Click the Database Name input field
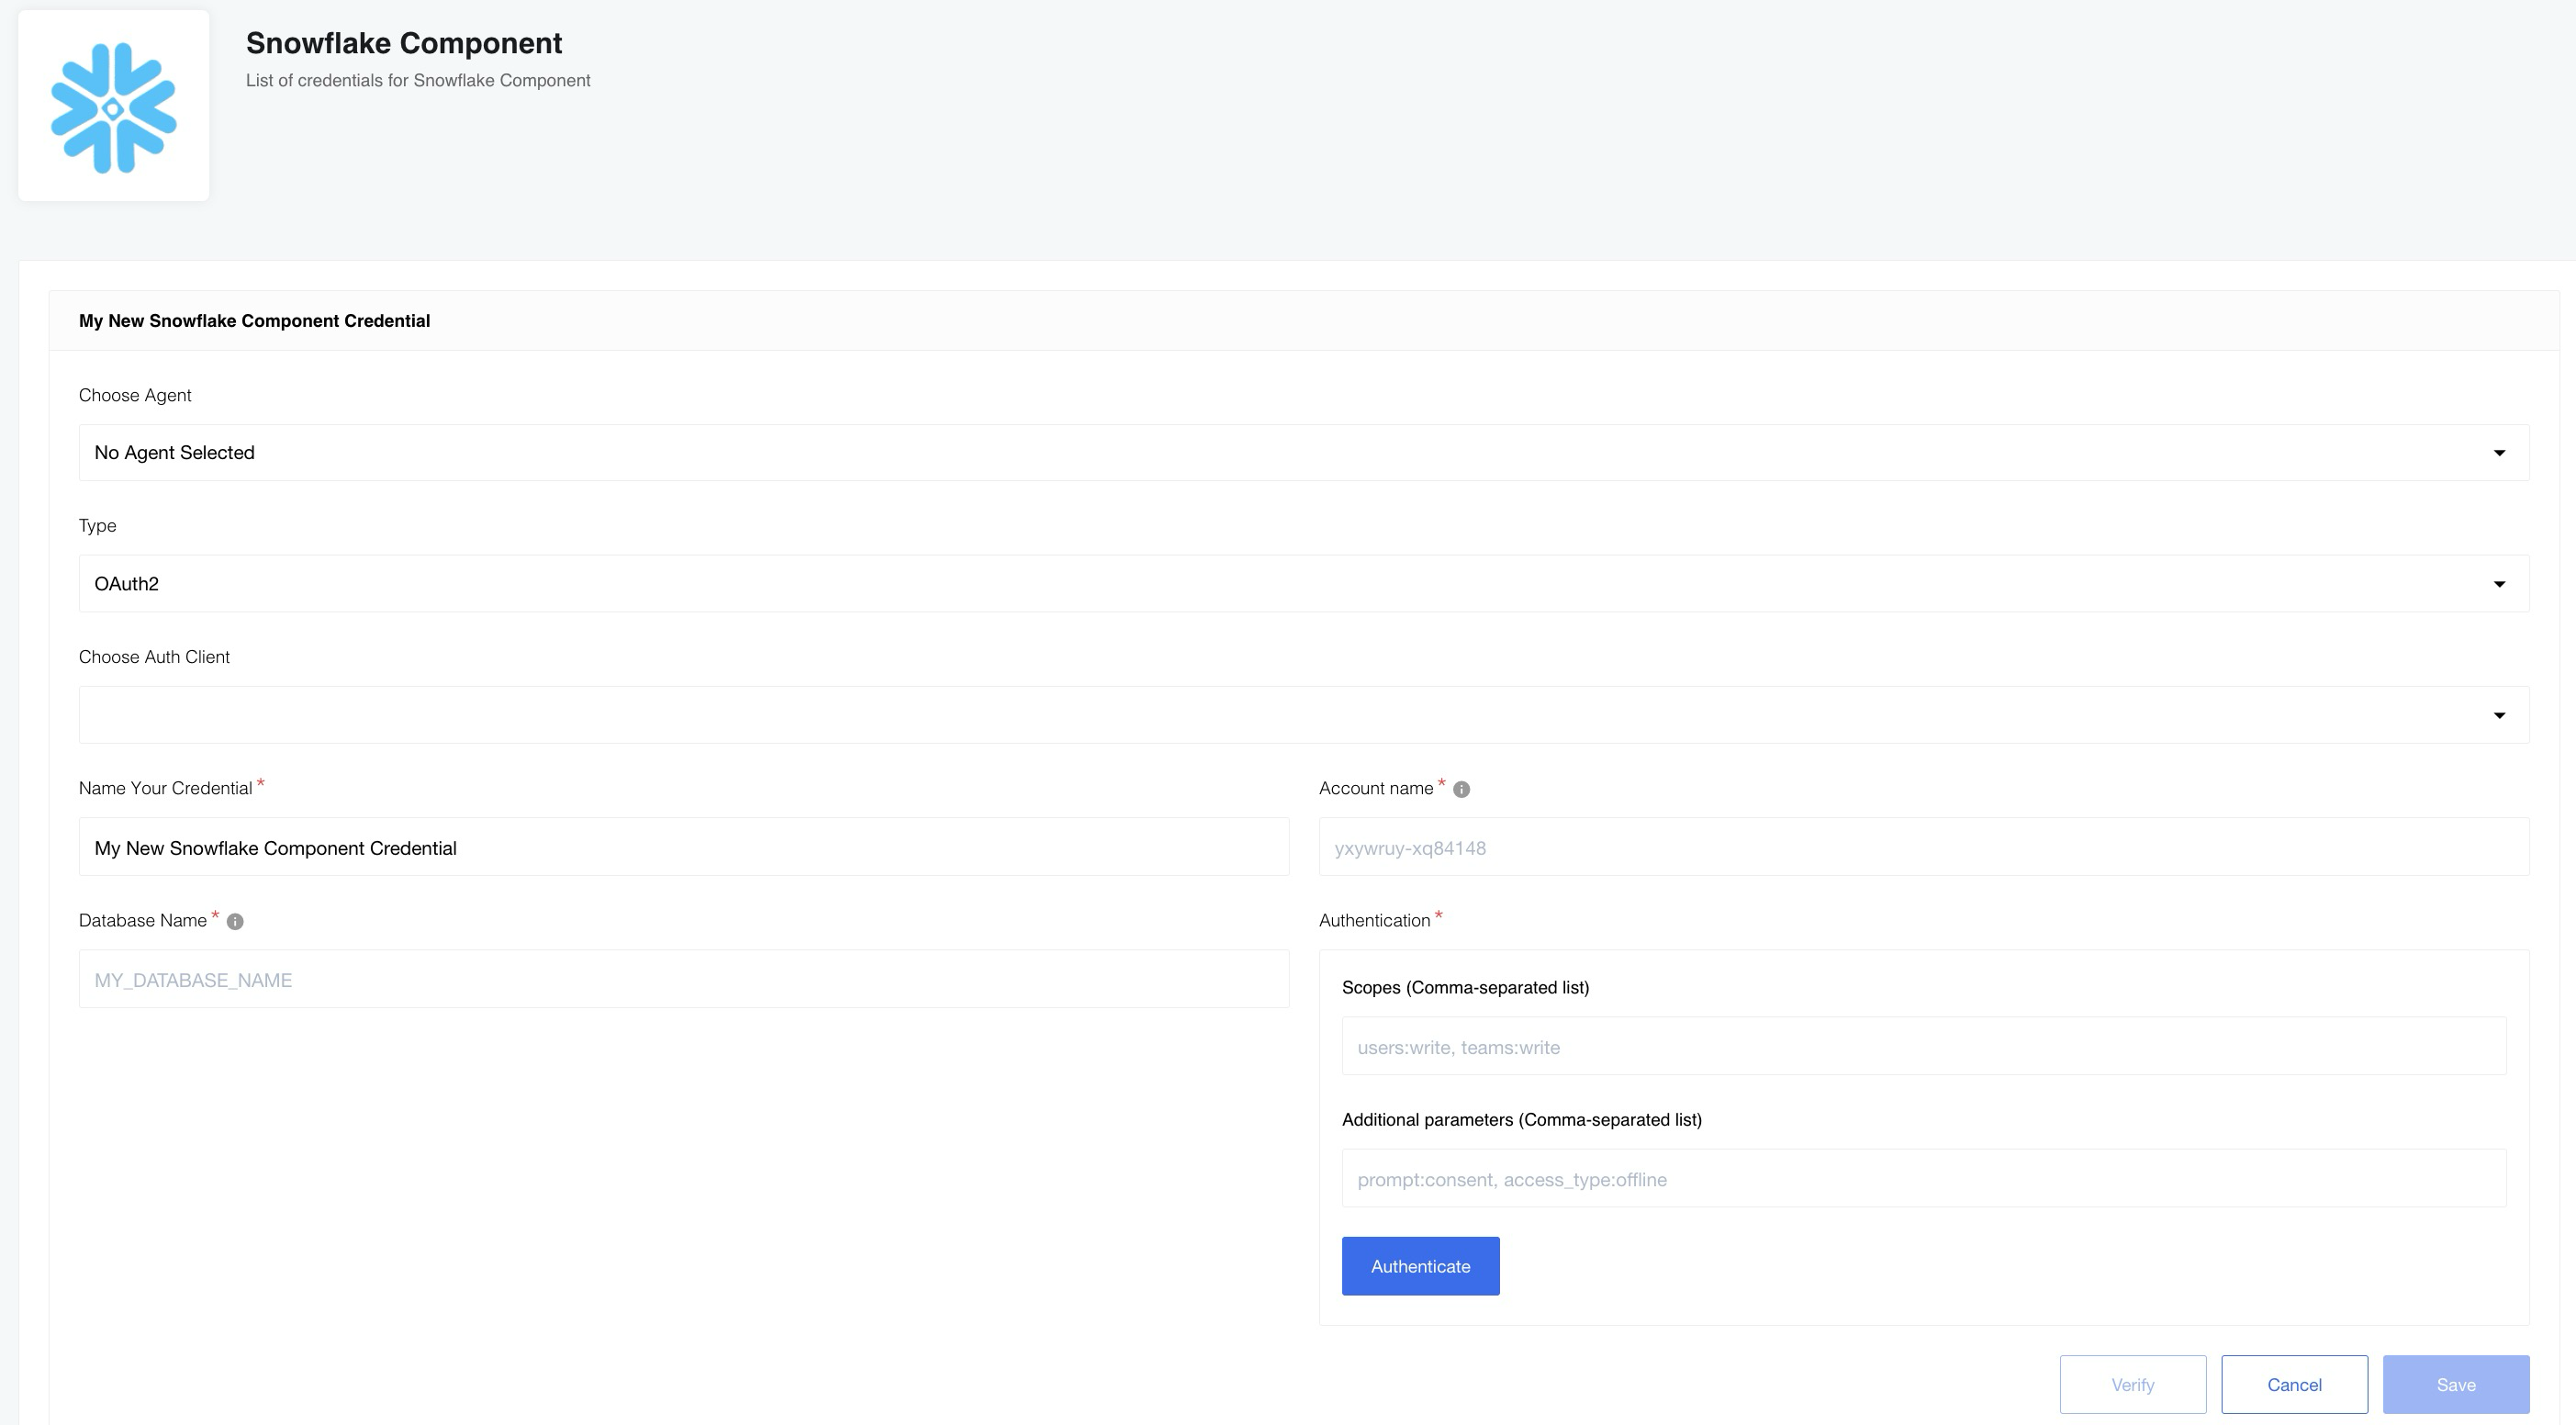 point(684,979)
